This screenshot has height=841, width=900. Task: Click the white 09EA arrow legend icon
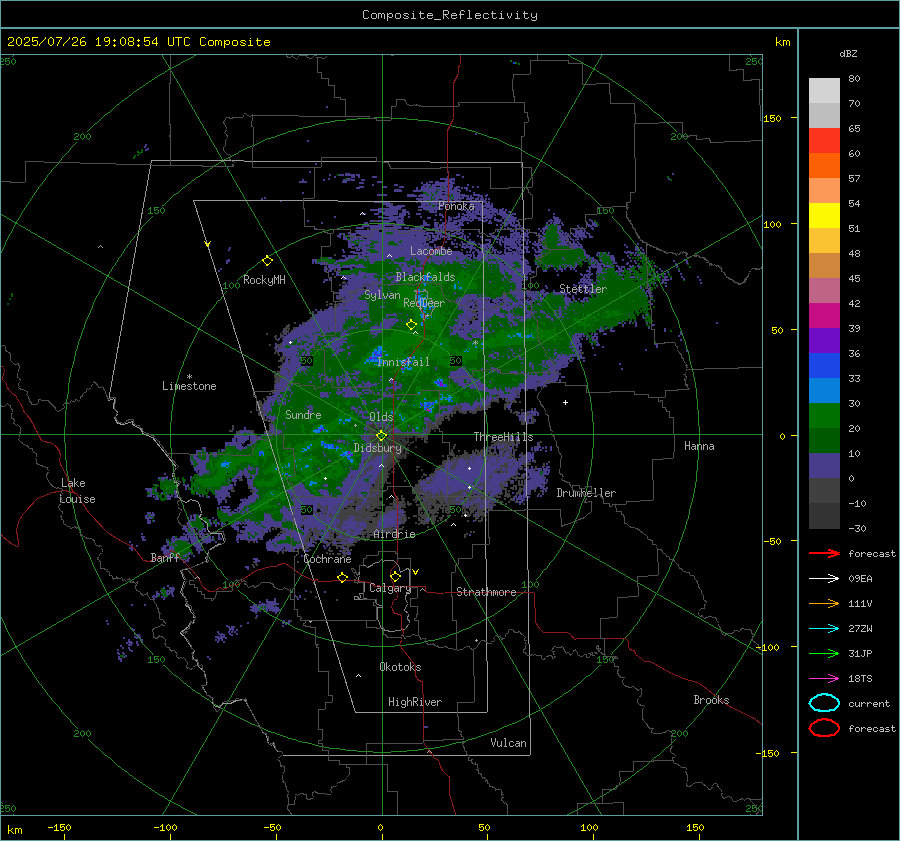(824, 579)
